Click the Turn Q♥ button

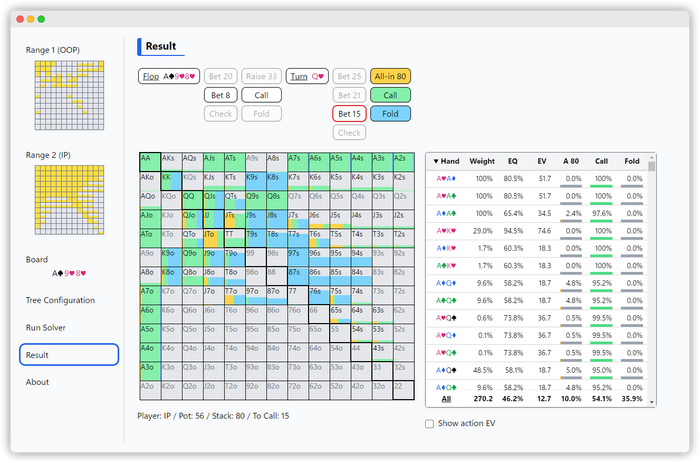(x=307, y=76)
